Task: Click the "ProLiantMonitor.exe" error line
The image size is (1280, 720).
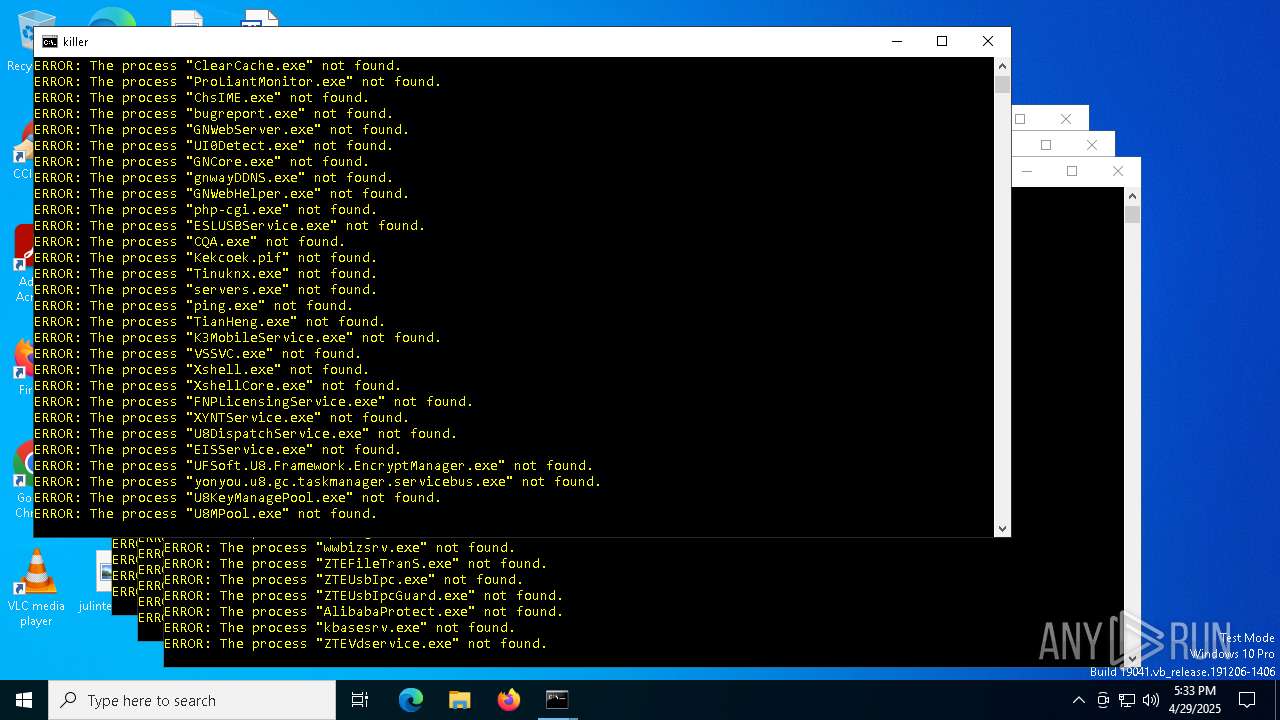Action: (x=237, y=81)
